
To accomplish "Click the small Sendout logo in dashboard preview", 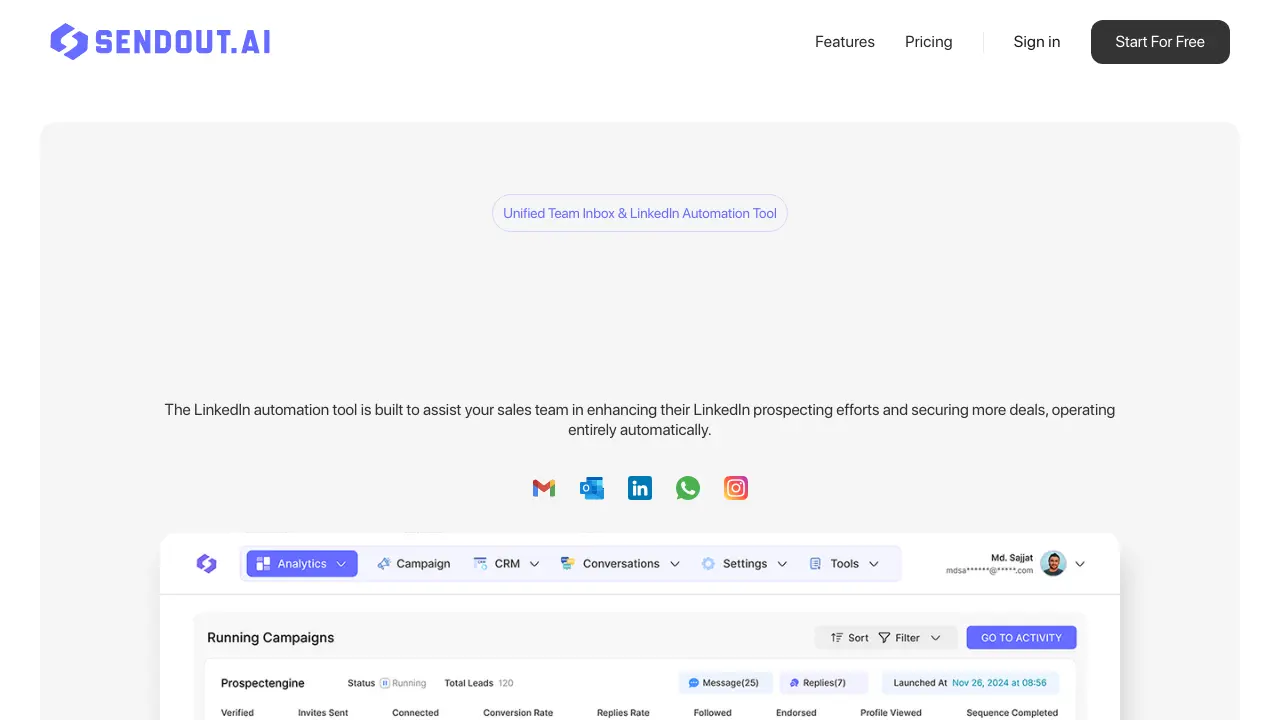I will click(207, 564).
